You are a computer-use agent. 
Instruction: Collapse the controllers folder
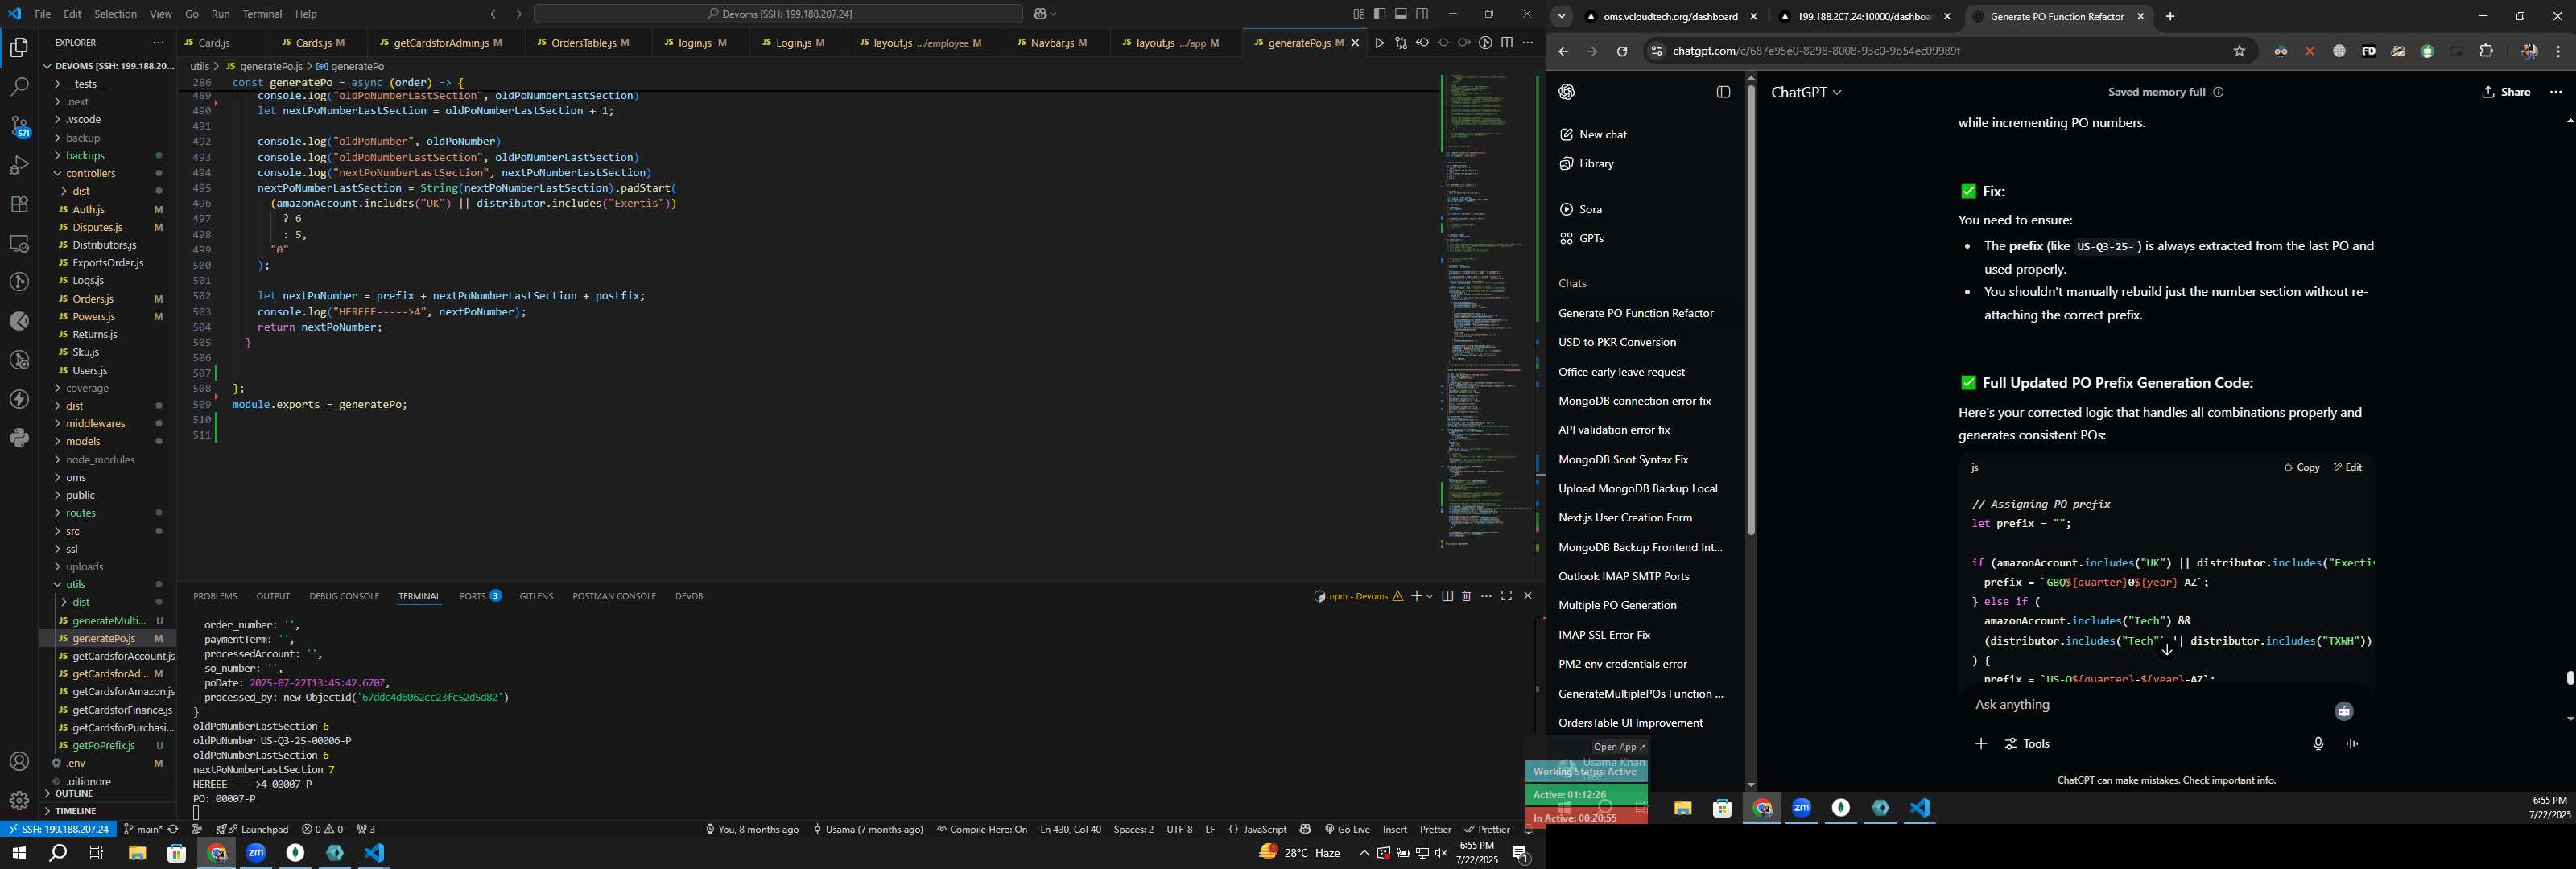[90, 173]
